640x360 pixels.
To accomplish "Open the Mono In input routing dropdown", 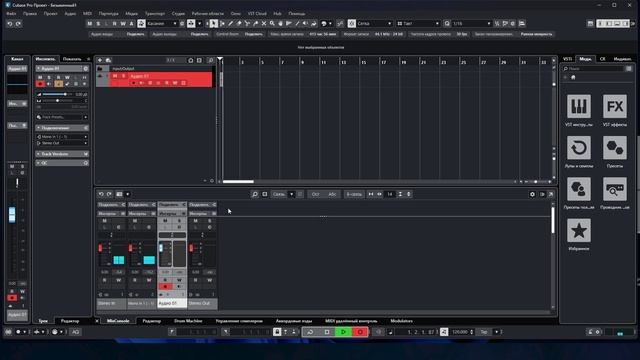I will (x=62, y=137).
